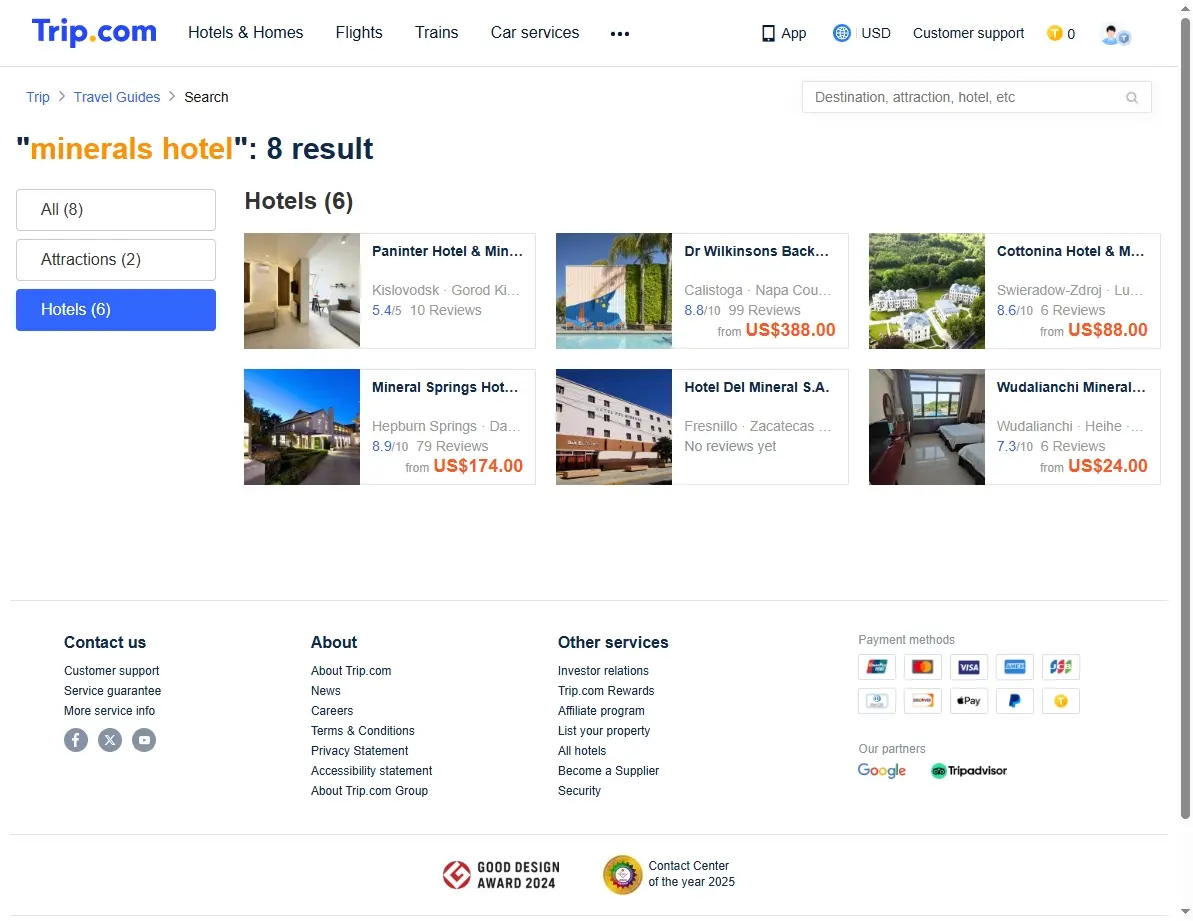Open the Trains menu
This screenshot has height=921, width=1193.
(x=437, y=33)
